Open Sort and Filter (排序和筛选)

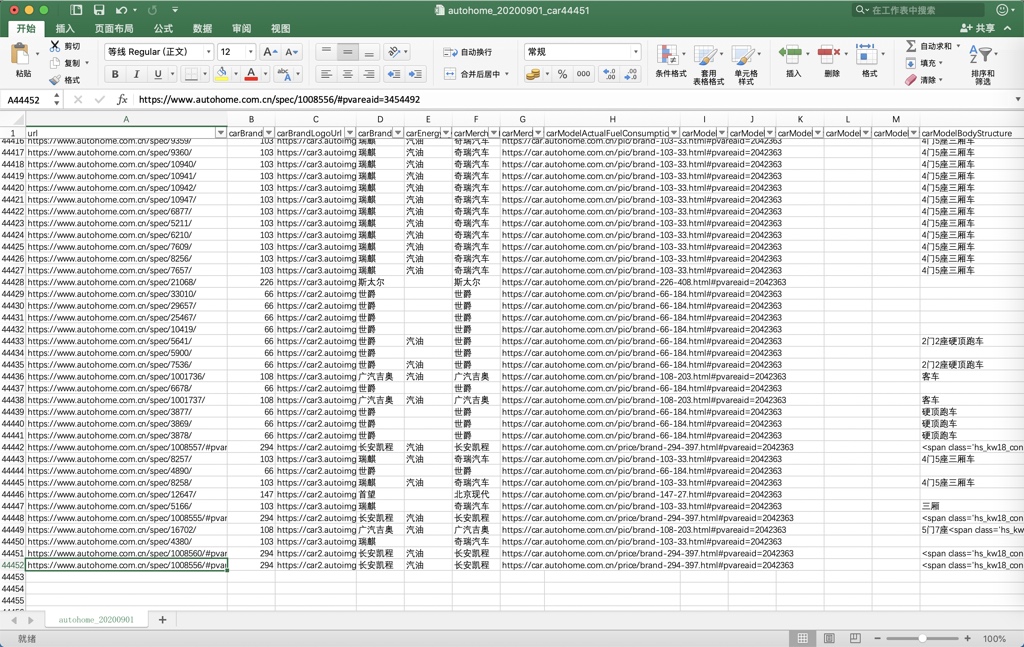[x=982, y=63]
